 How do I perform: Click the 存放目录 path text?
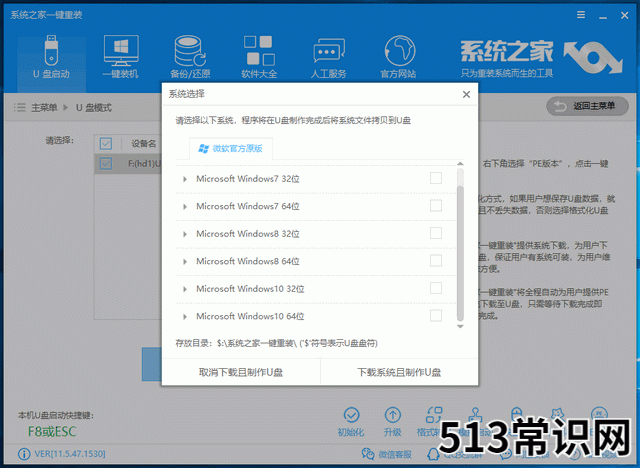point(276,343)
